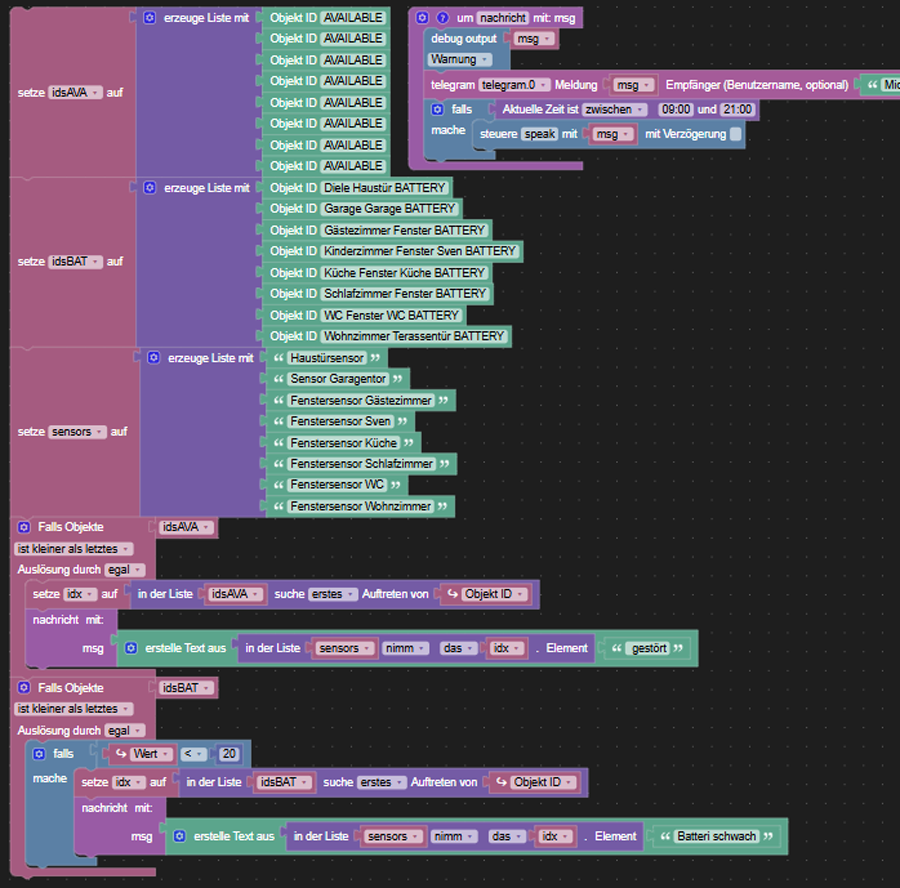Click gear on Falls Objekte idsBAT block
The image size is (900, 888).
24,688
